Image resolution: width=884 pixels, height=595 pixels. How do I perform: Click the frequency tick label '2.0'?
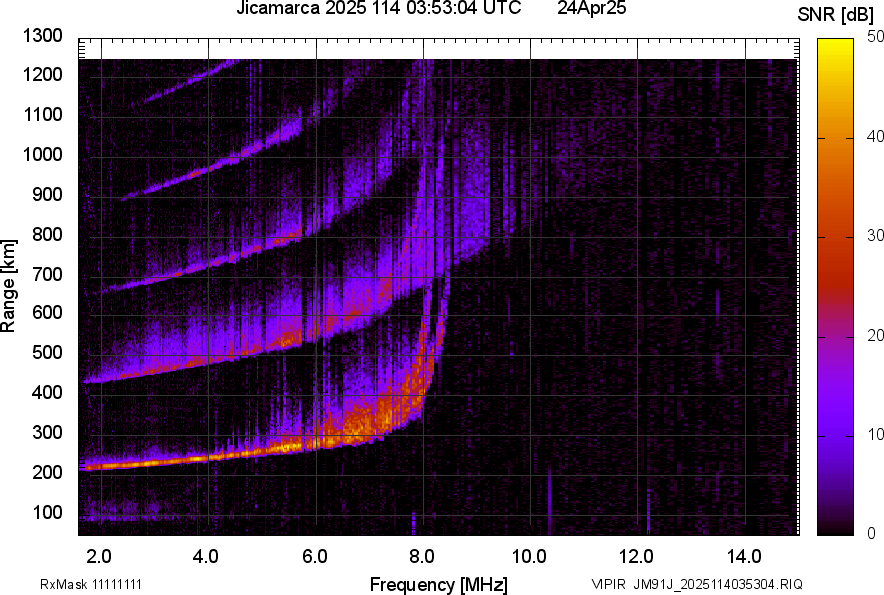pyautogui.click(x=99, y=557)
